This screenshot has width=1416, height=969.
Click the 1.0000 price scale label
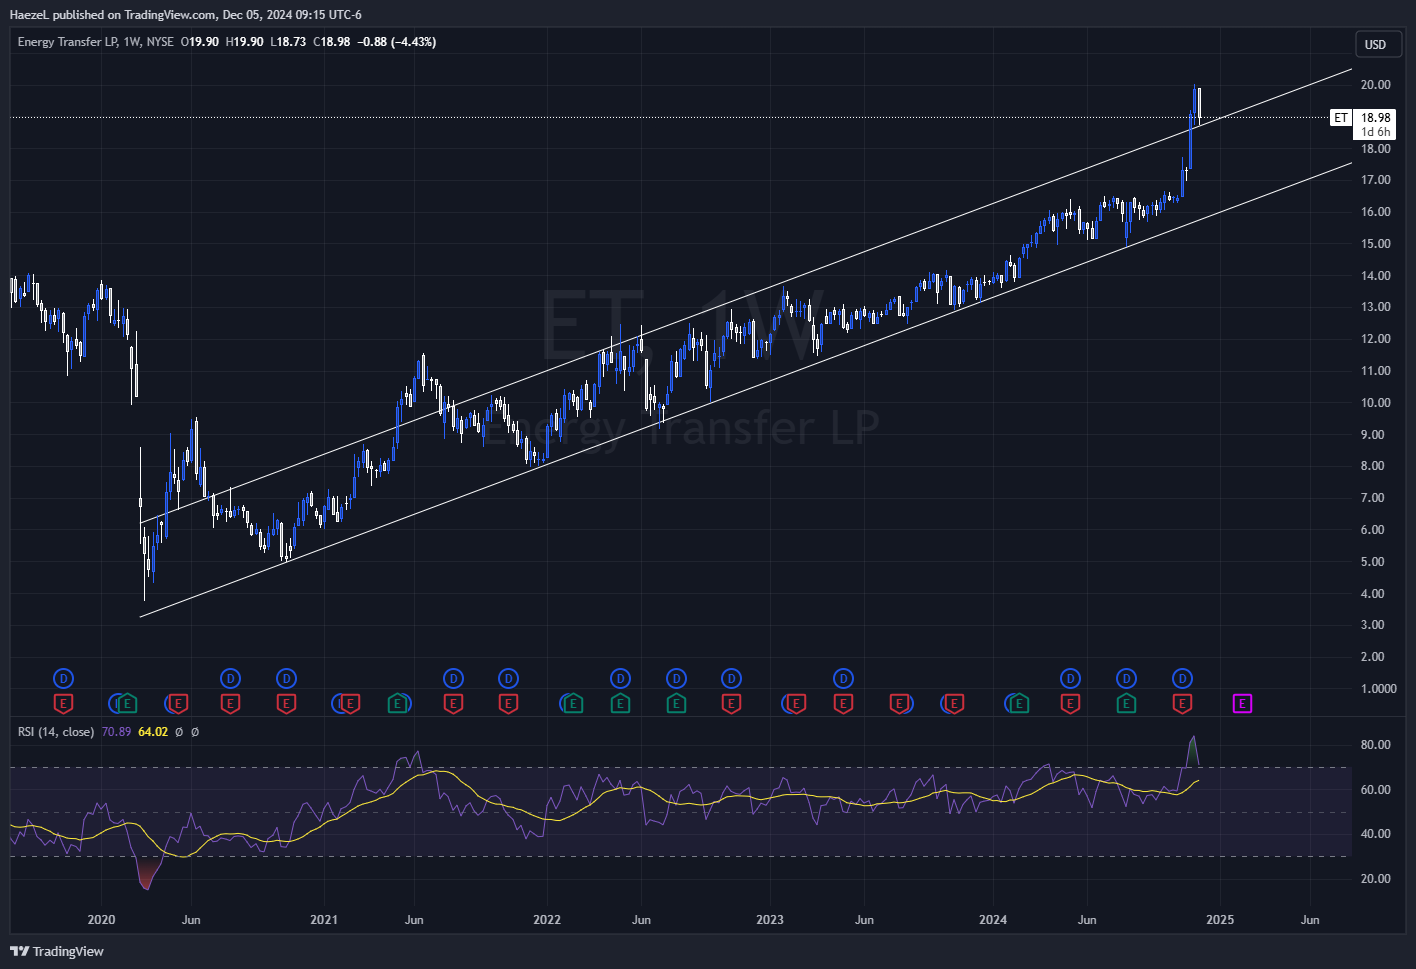(x=1379, y=689)
